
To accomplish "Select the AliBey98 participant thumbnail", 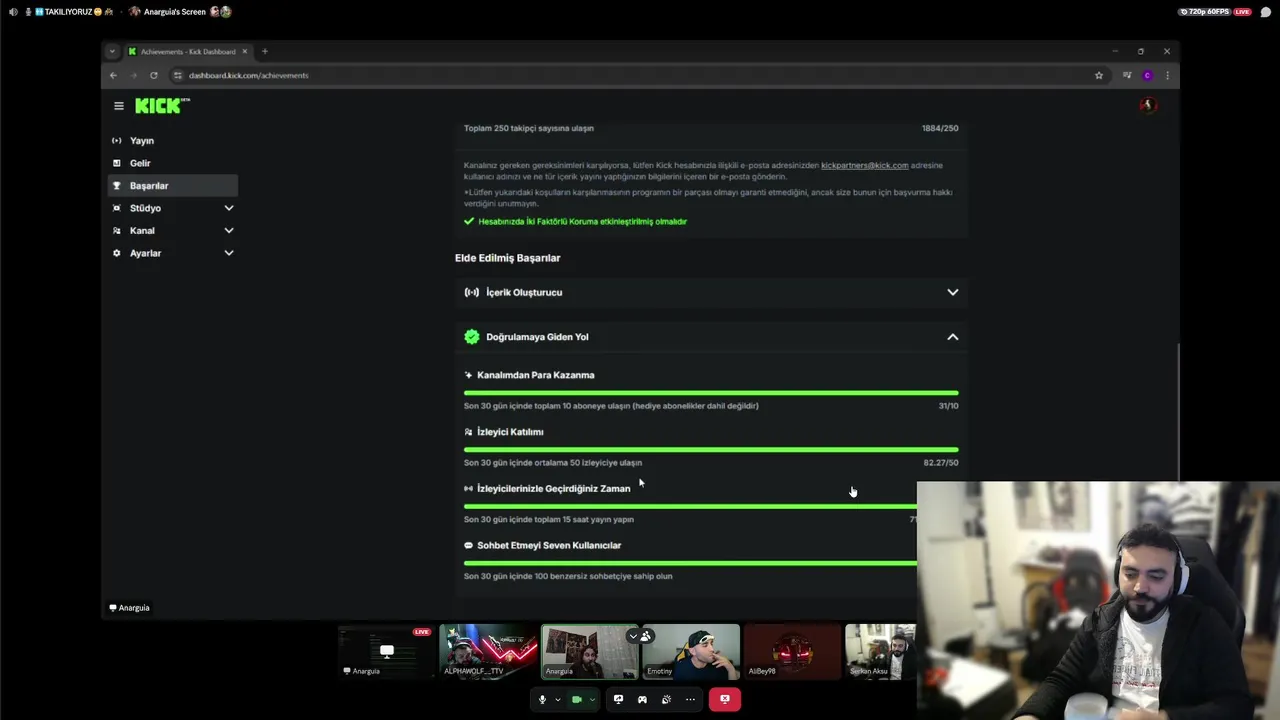I will [792, 652].
